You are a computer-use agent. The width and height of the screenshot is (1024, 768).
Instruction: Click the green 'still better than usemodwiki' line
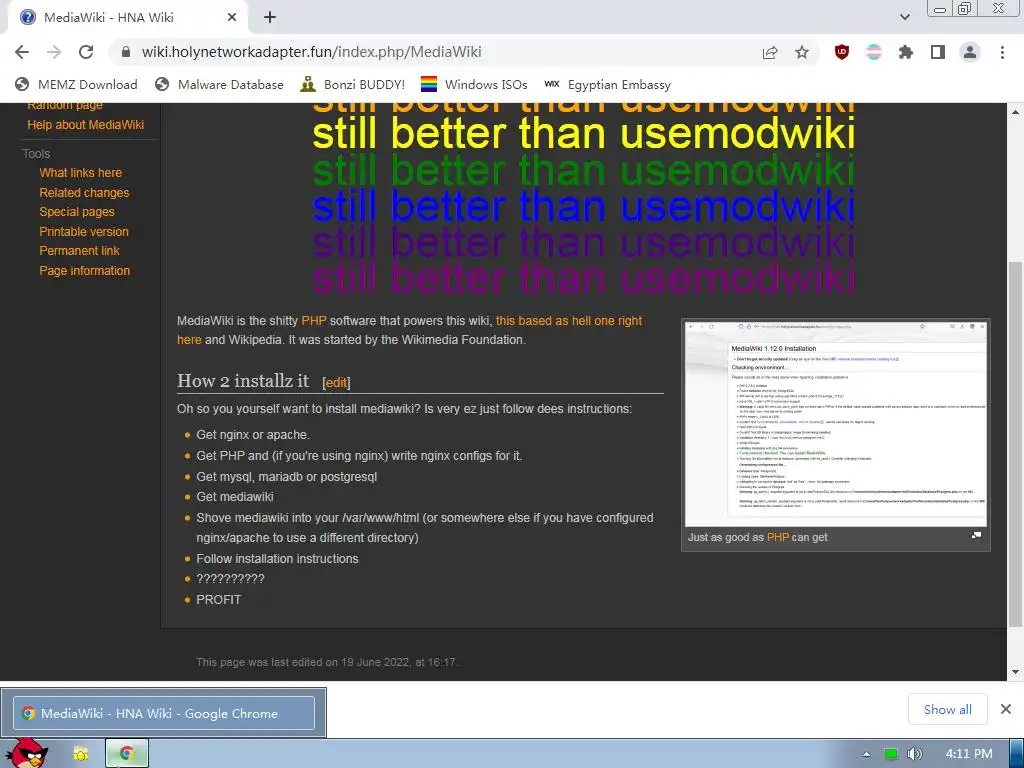[584, 170]
